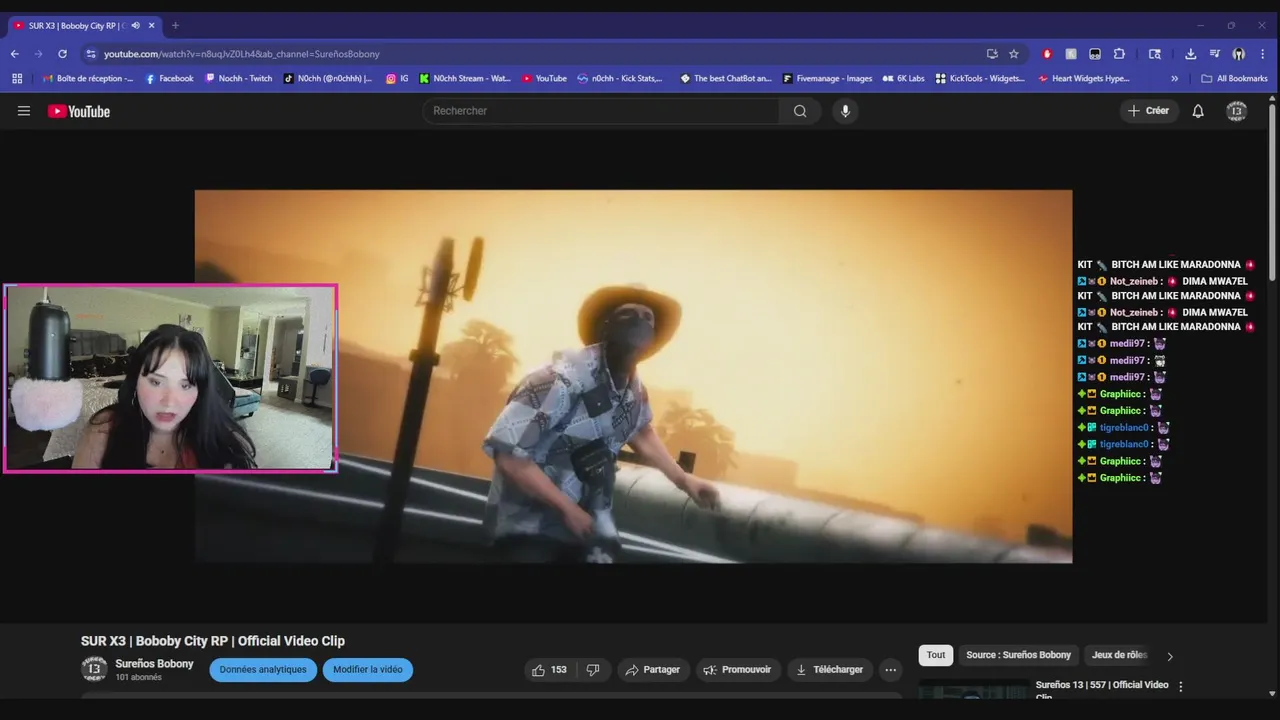Click the 101 abonnés text

coord(139,678)
